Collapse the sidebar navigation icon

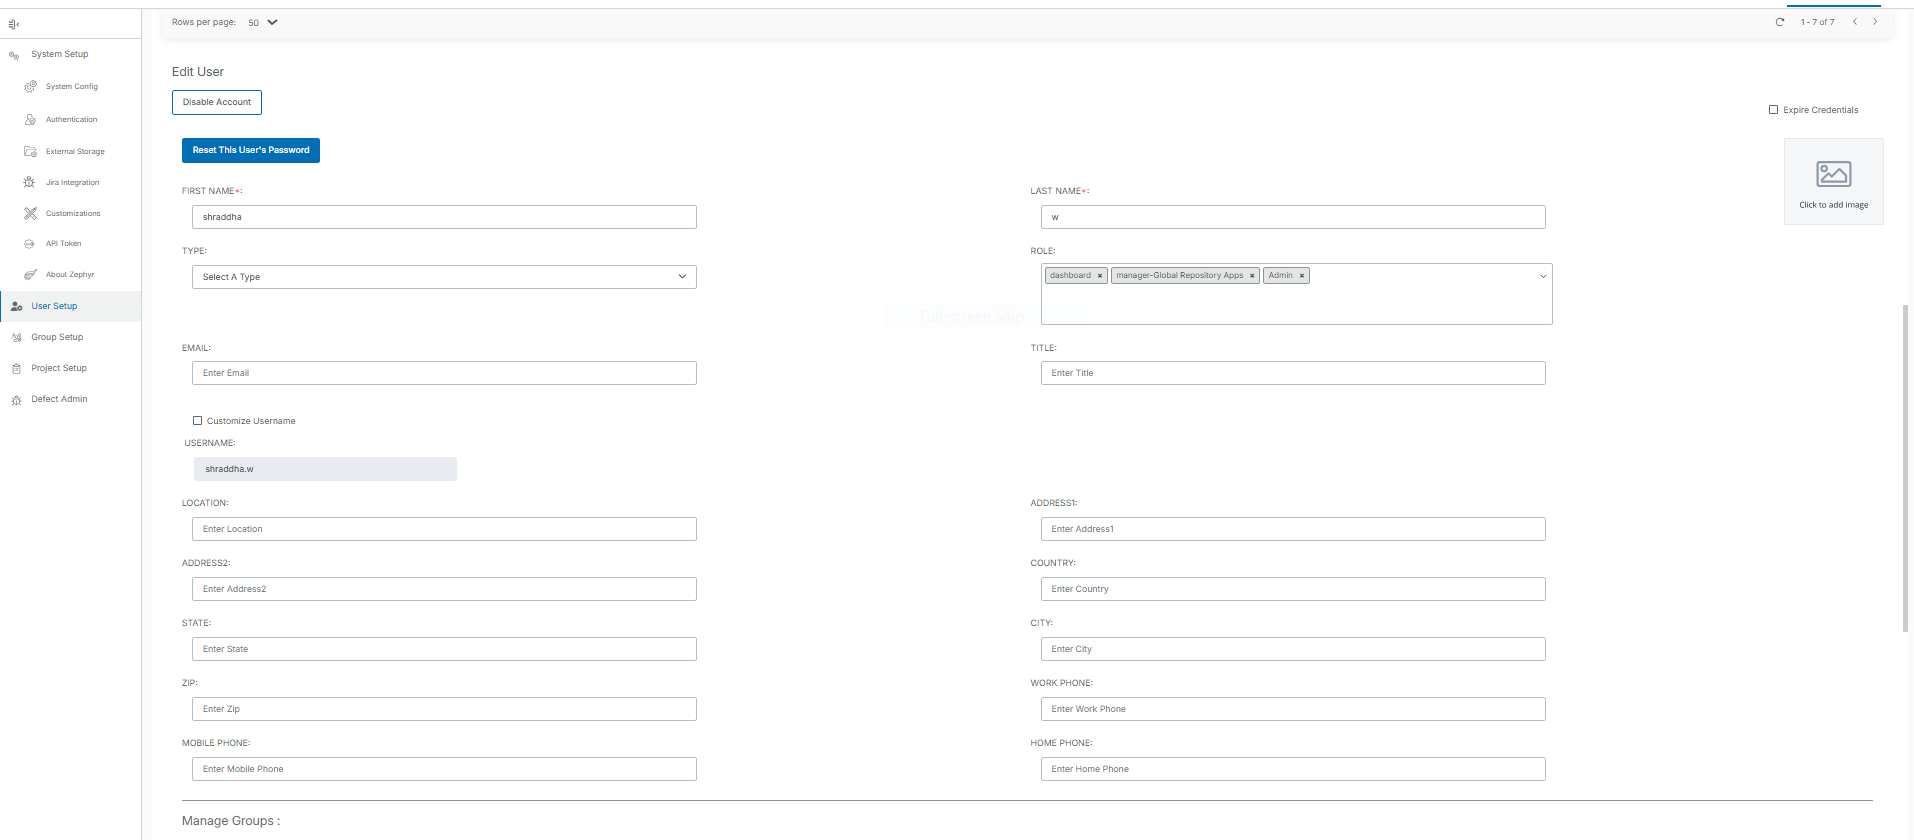coord(14,24)
